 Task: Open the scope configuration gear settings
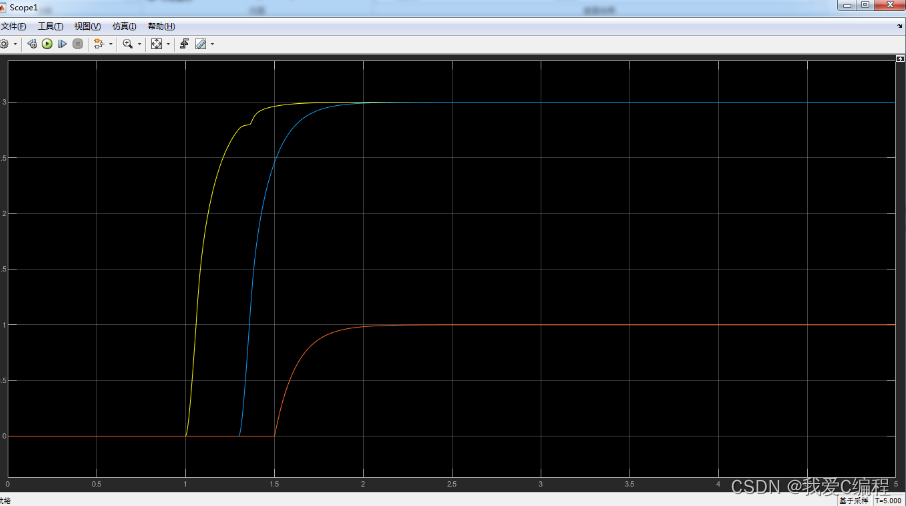(x=3, y=44)
